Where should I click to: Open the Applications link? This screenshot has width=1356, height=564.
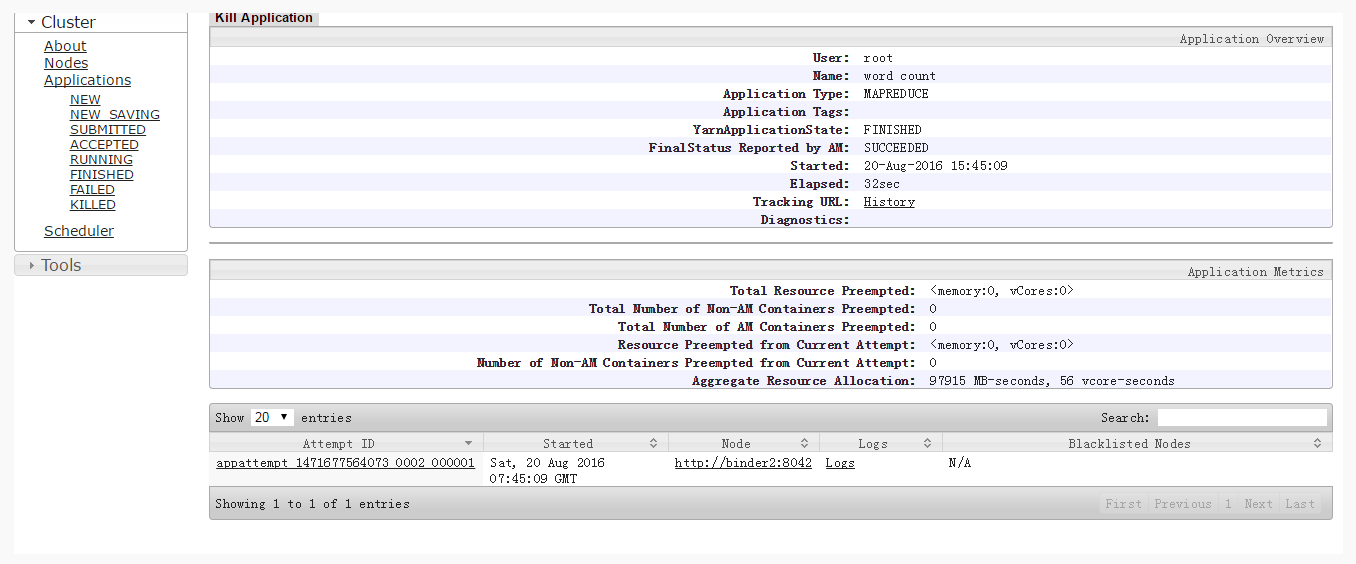click(x=87, y=80)
